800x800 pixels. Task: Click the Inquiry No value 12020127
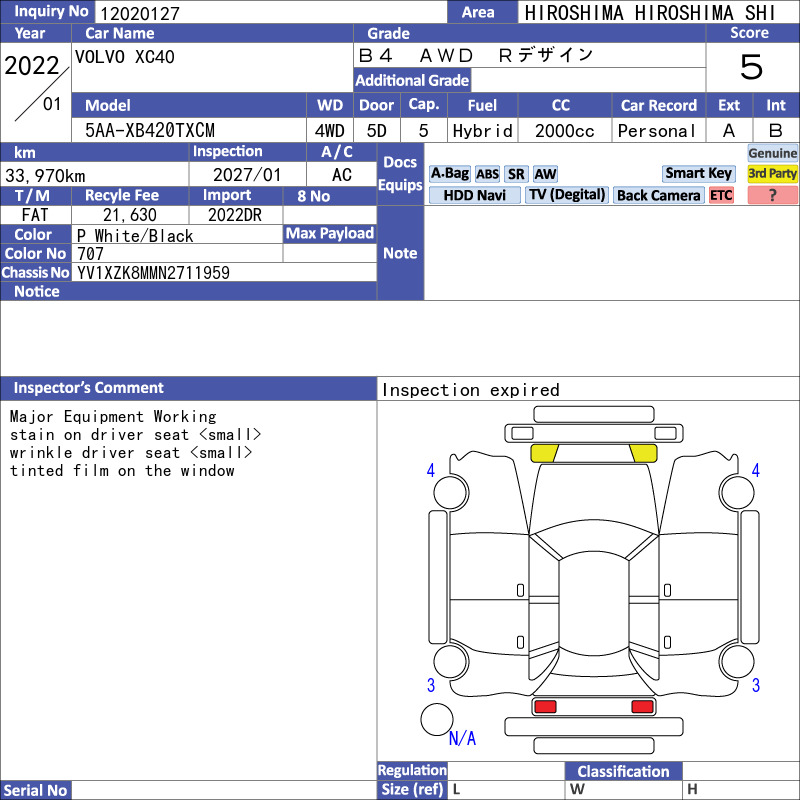pyautogui.click(x=140, y=13)
